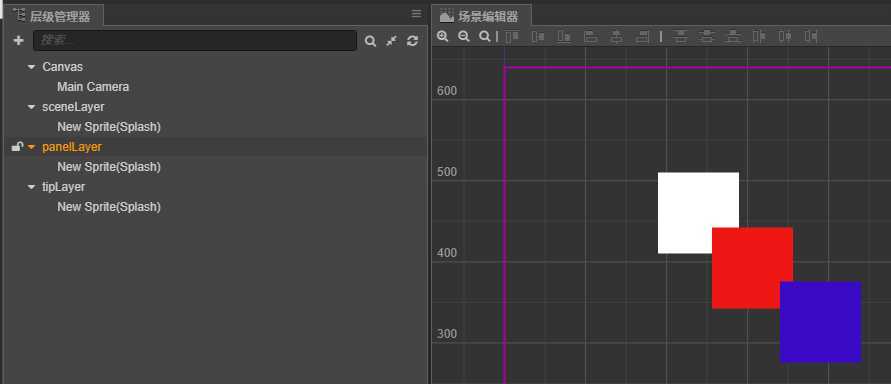Click the refresh hierarchy icon

click(x=413, y=41)
